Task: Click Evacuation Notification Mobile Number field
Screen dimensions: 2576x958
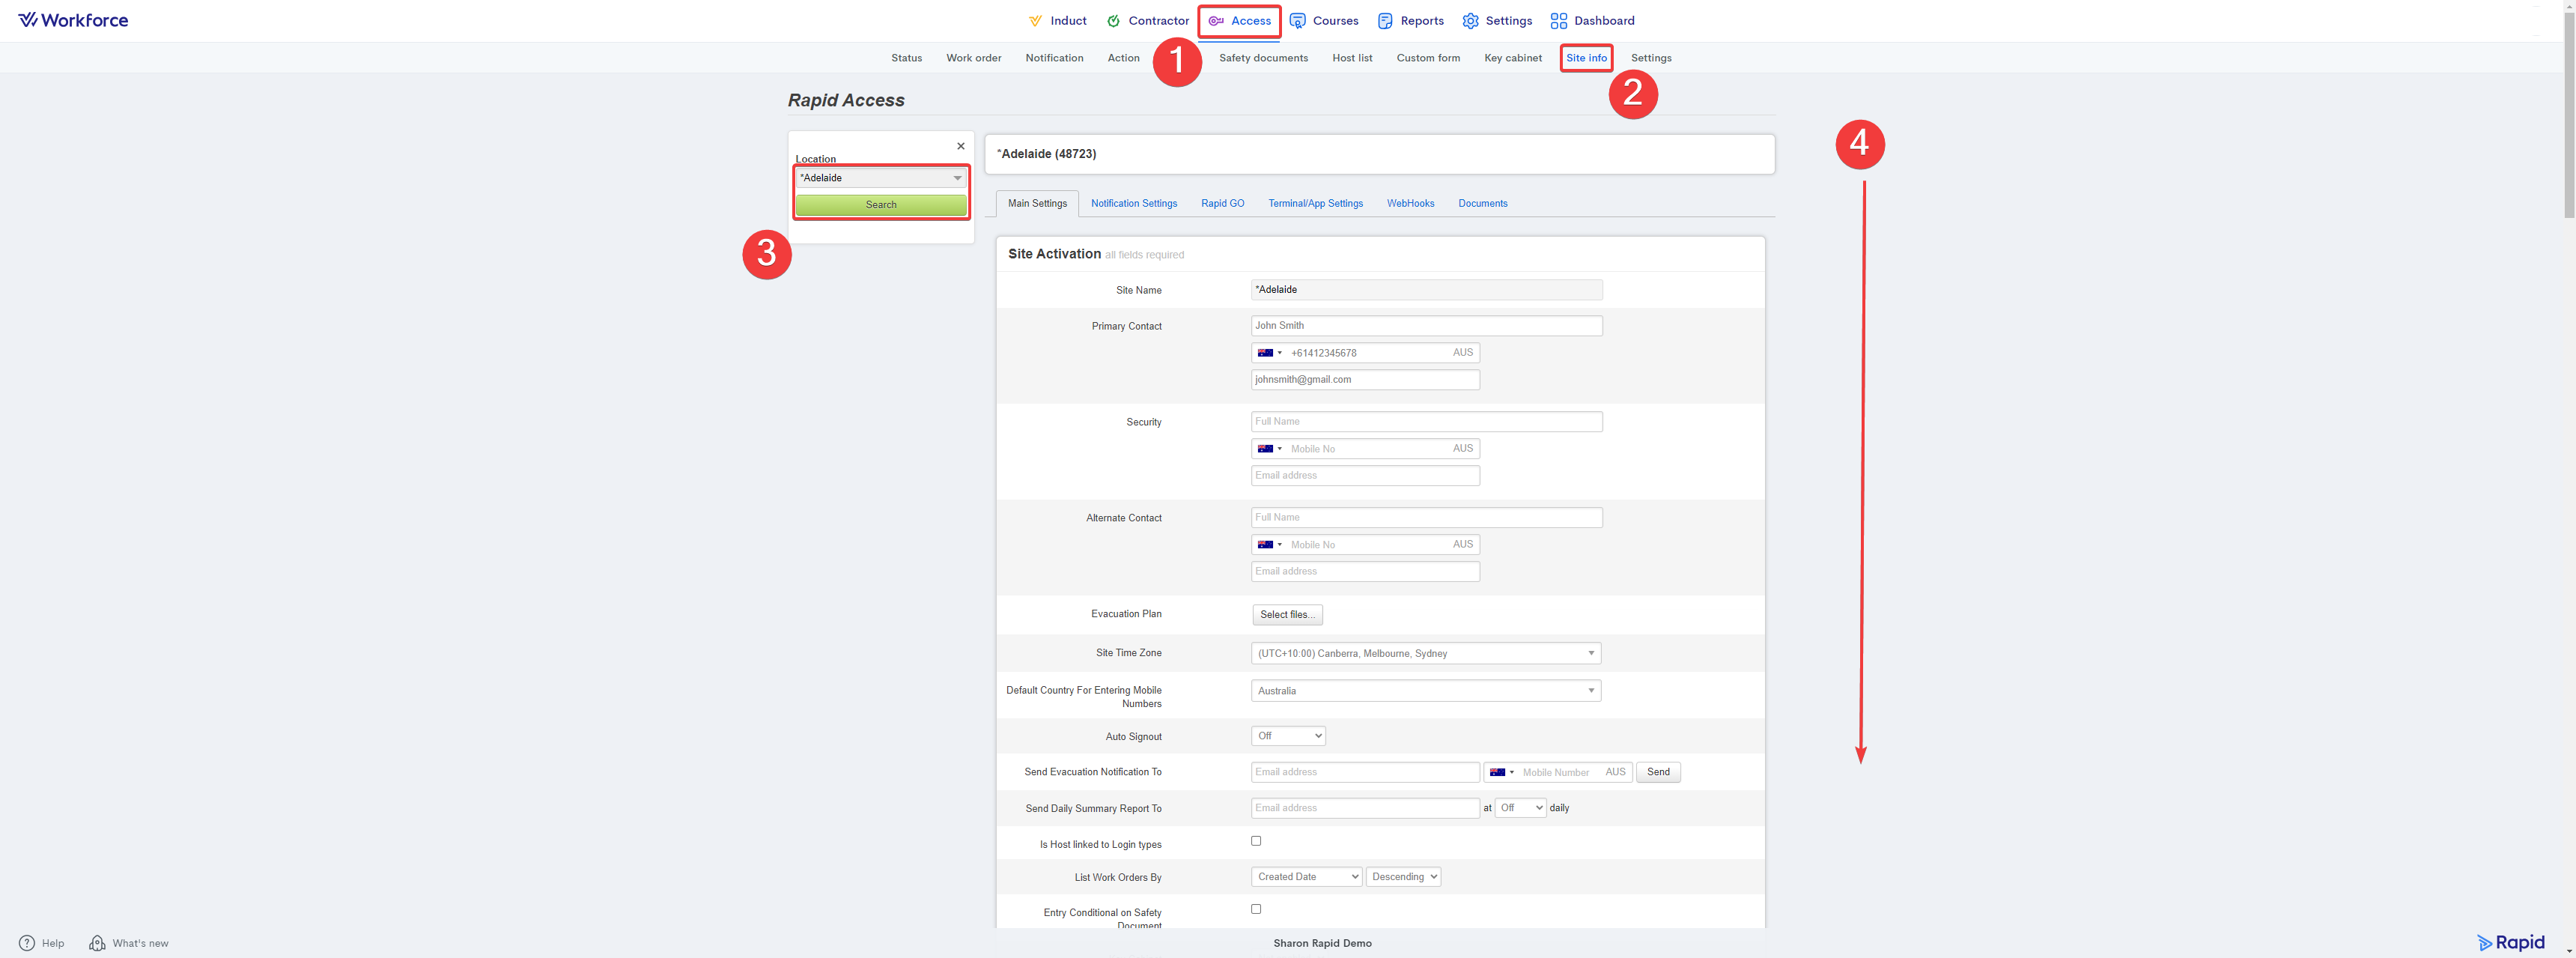Action: 1560,772
